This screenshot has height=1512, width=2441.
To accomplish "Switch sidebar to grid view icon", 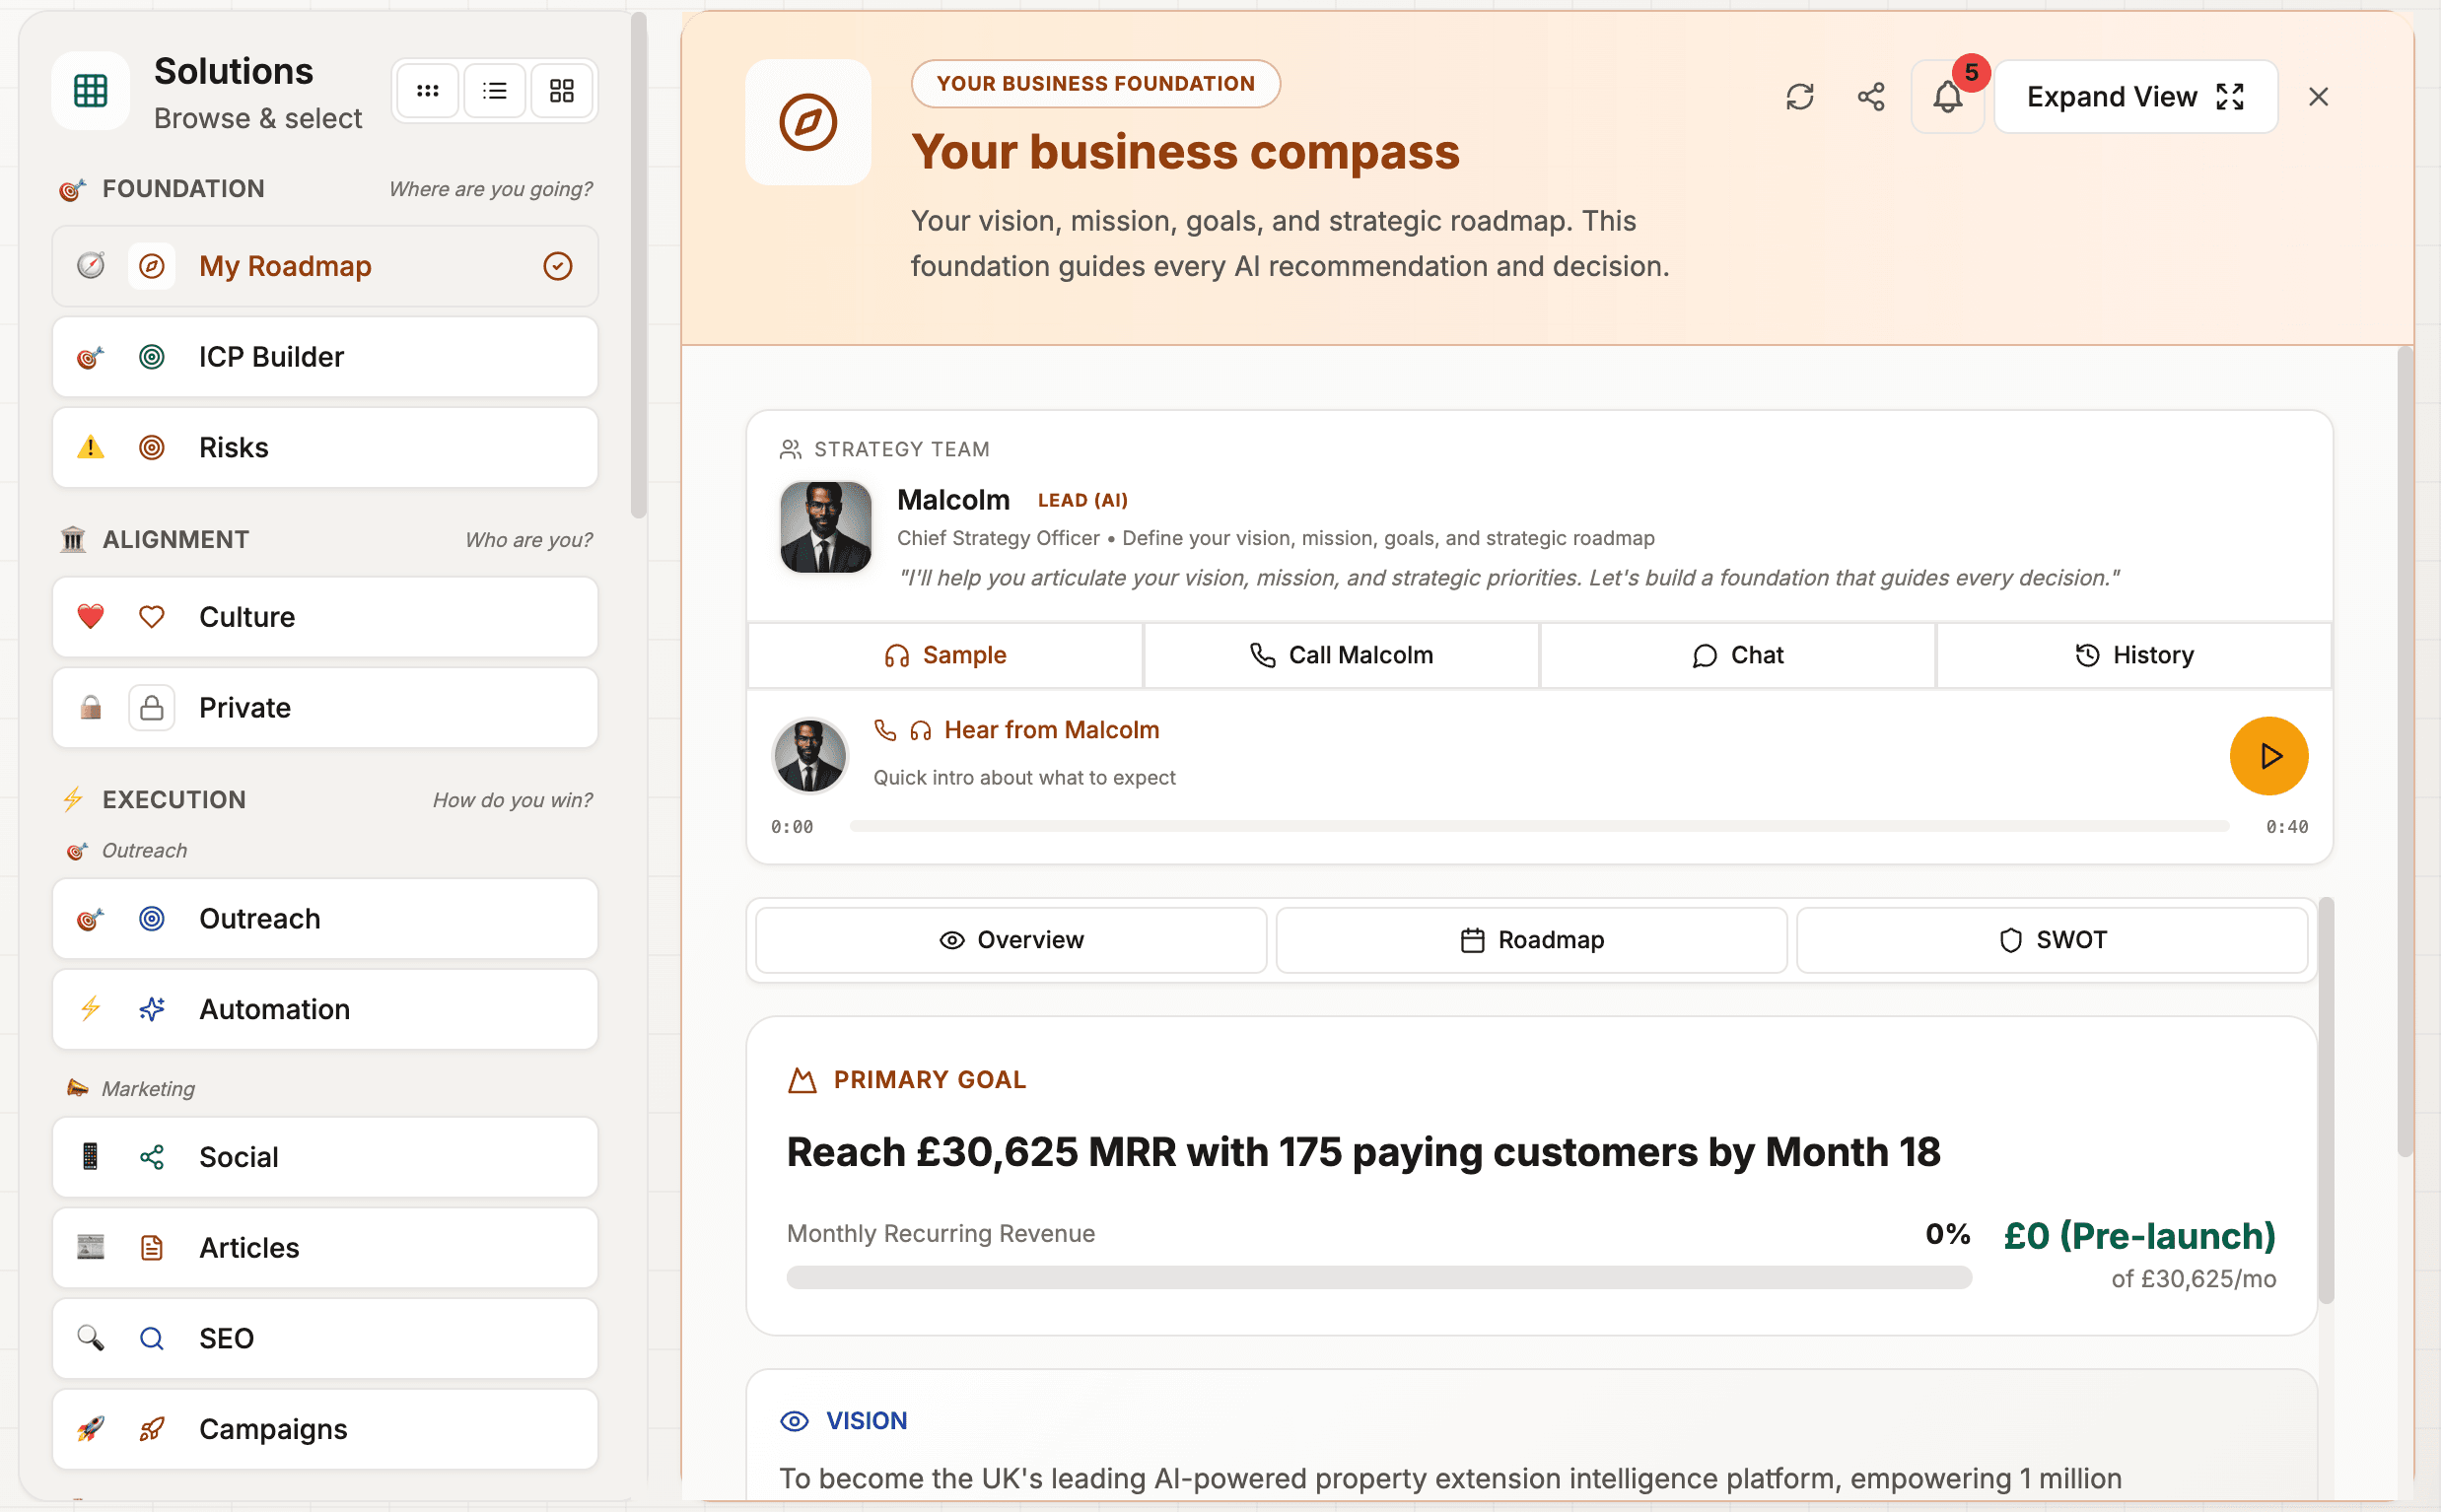I will (562, 91).
